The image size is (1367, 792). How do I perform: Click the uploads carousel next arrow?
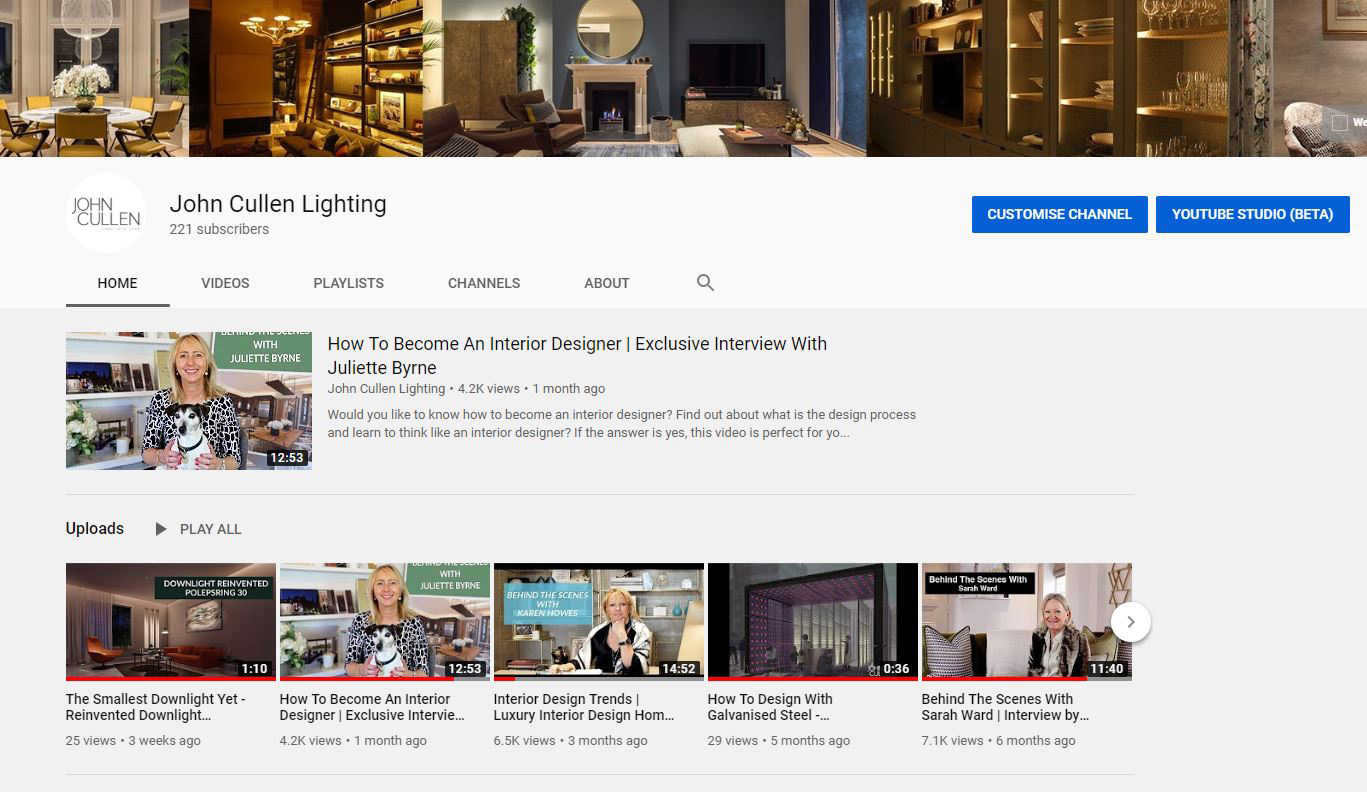click(x=1130, y=622)
